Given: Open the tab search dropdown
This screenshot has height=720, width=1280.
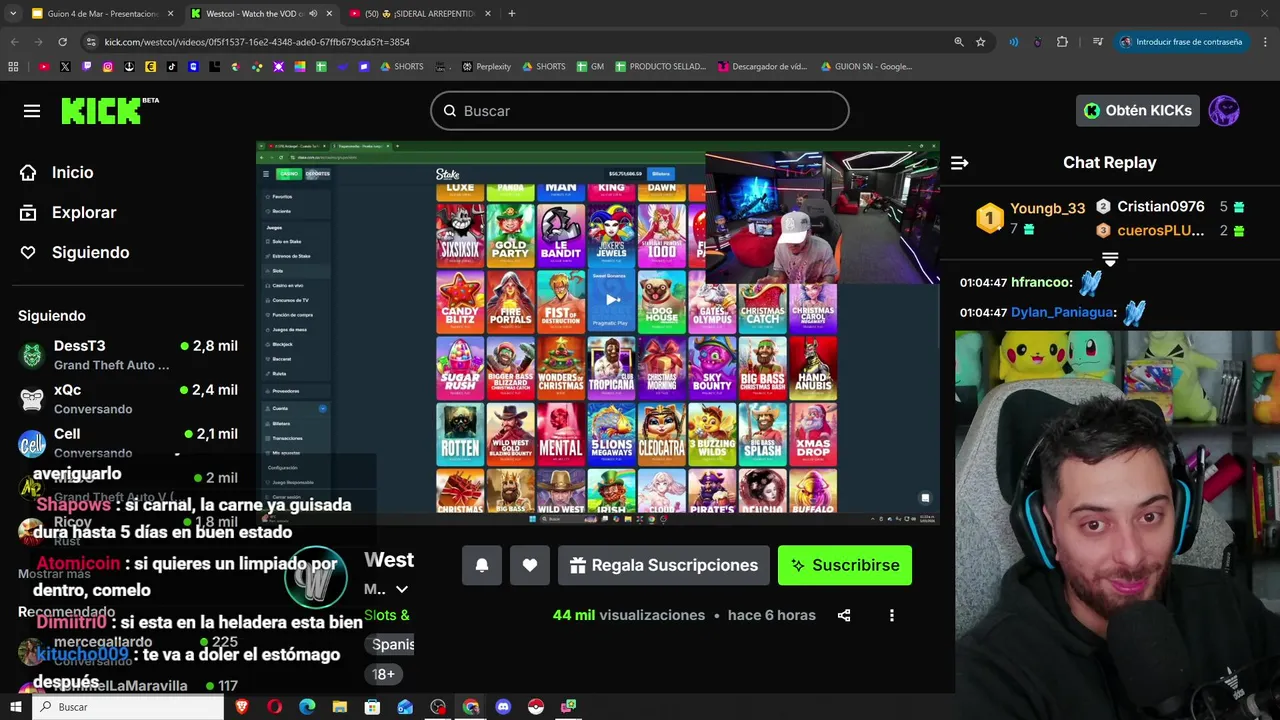Looking at the screenshot, I should coord(13,14).
